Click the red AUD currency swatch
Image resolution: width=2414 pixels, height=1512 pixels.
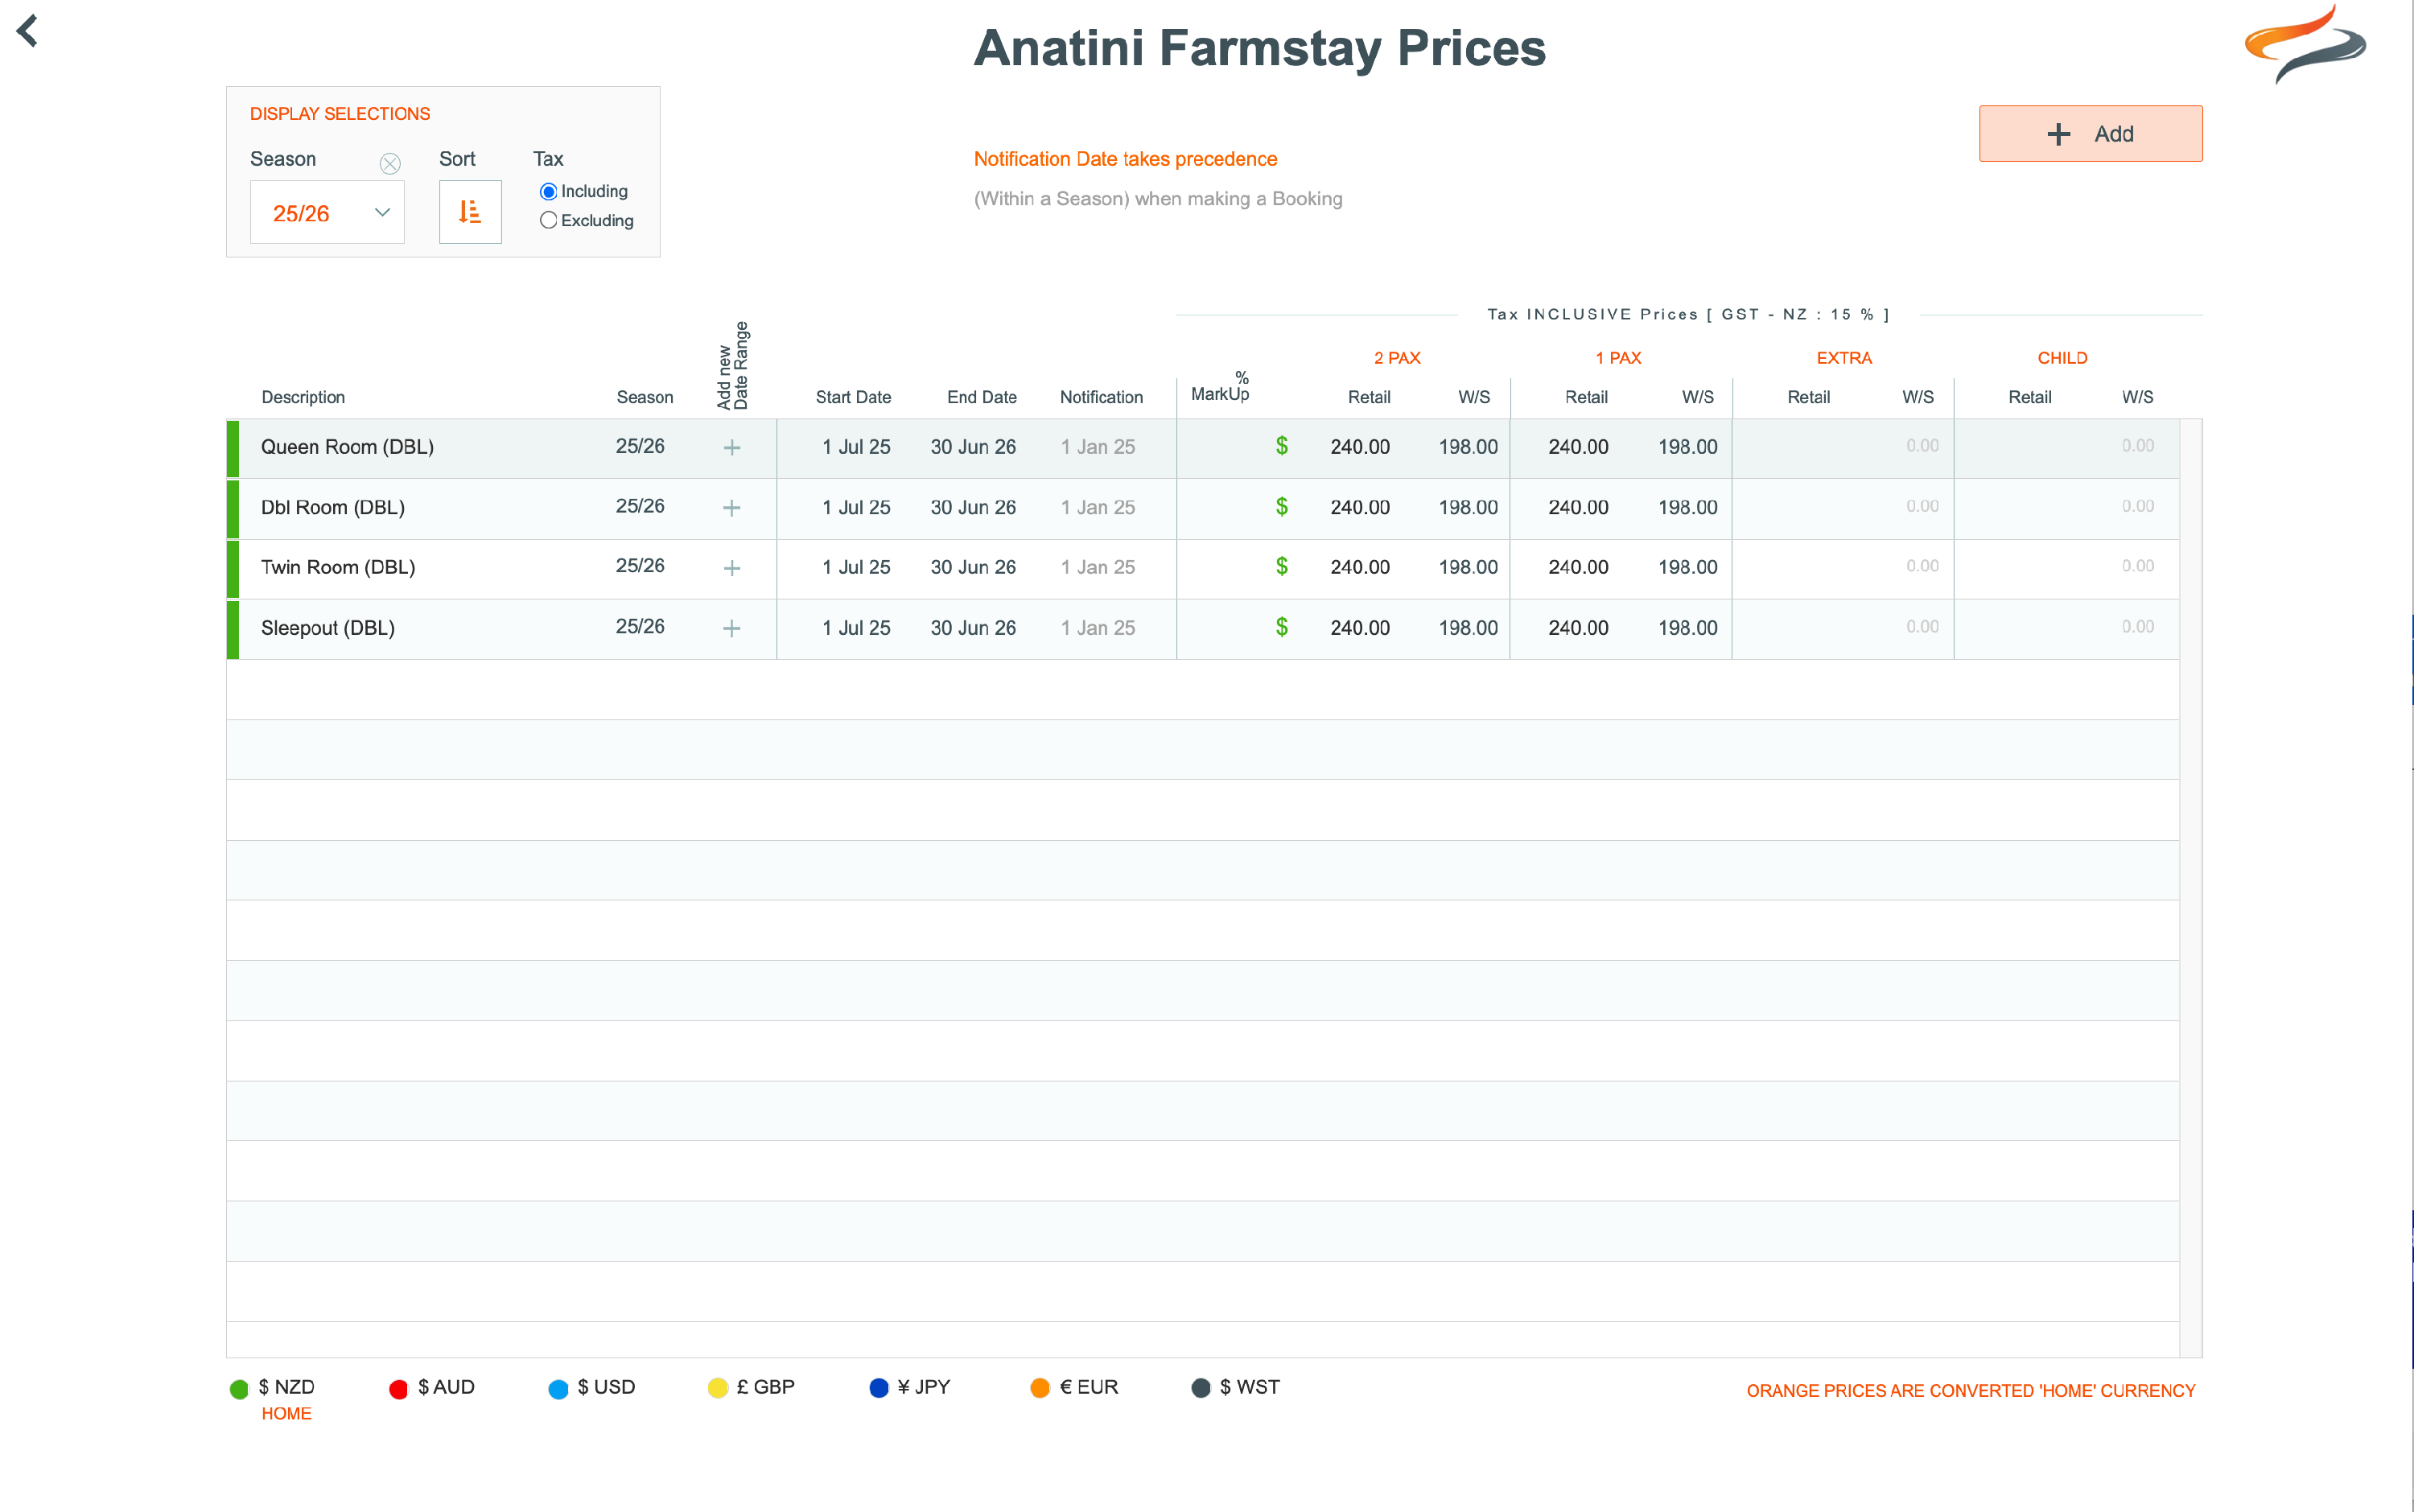pos(398,1389)
